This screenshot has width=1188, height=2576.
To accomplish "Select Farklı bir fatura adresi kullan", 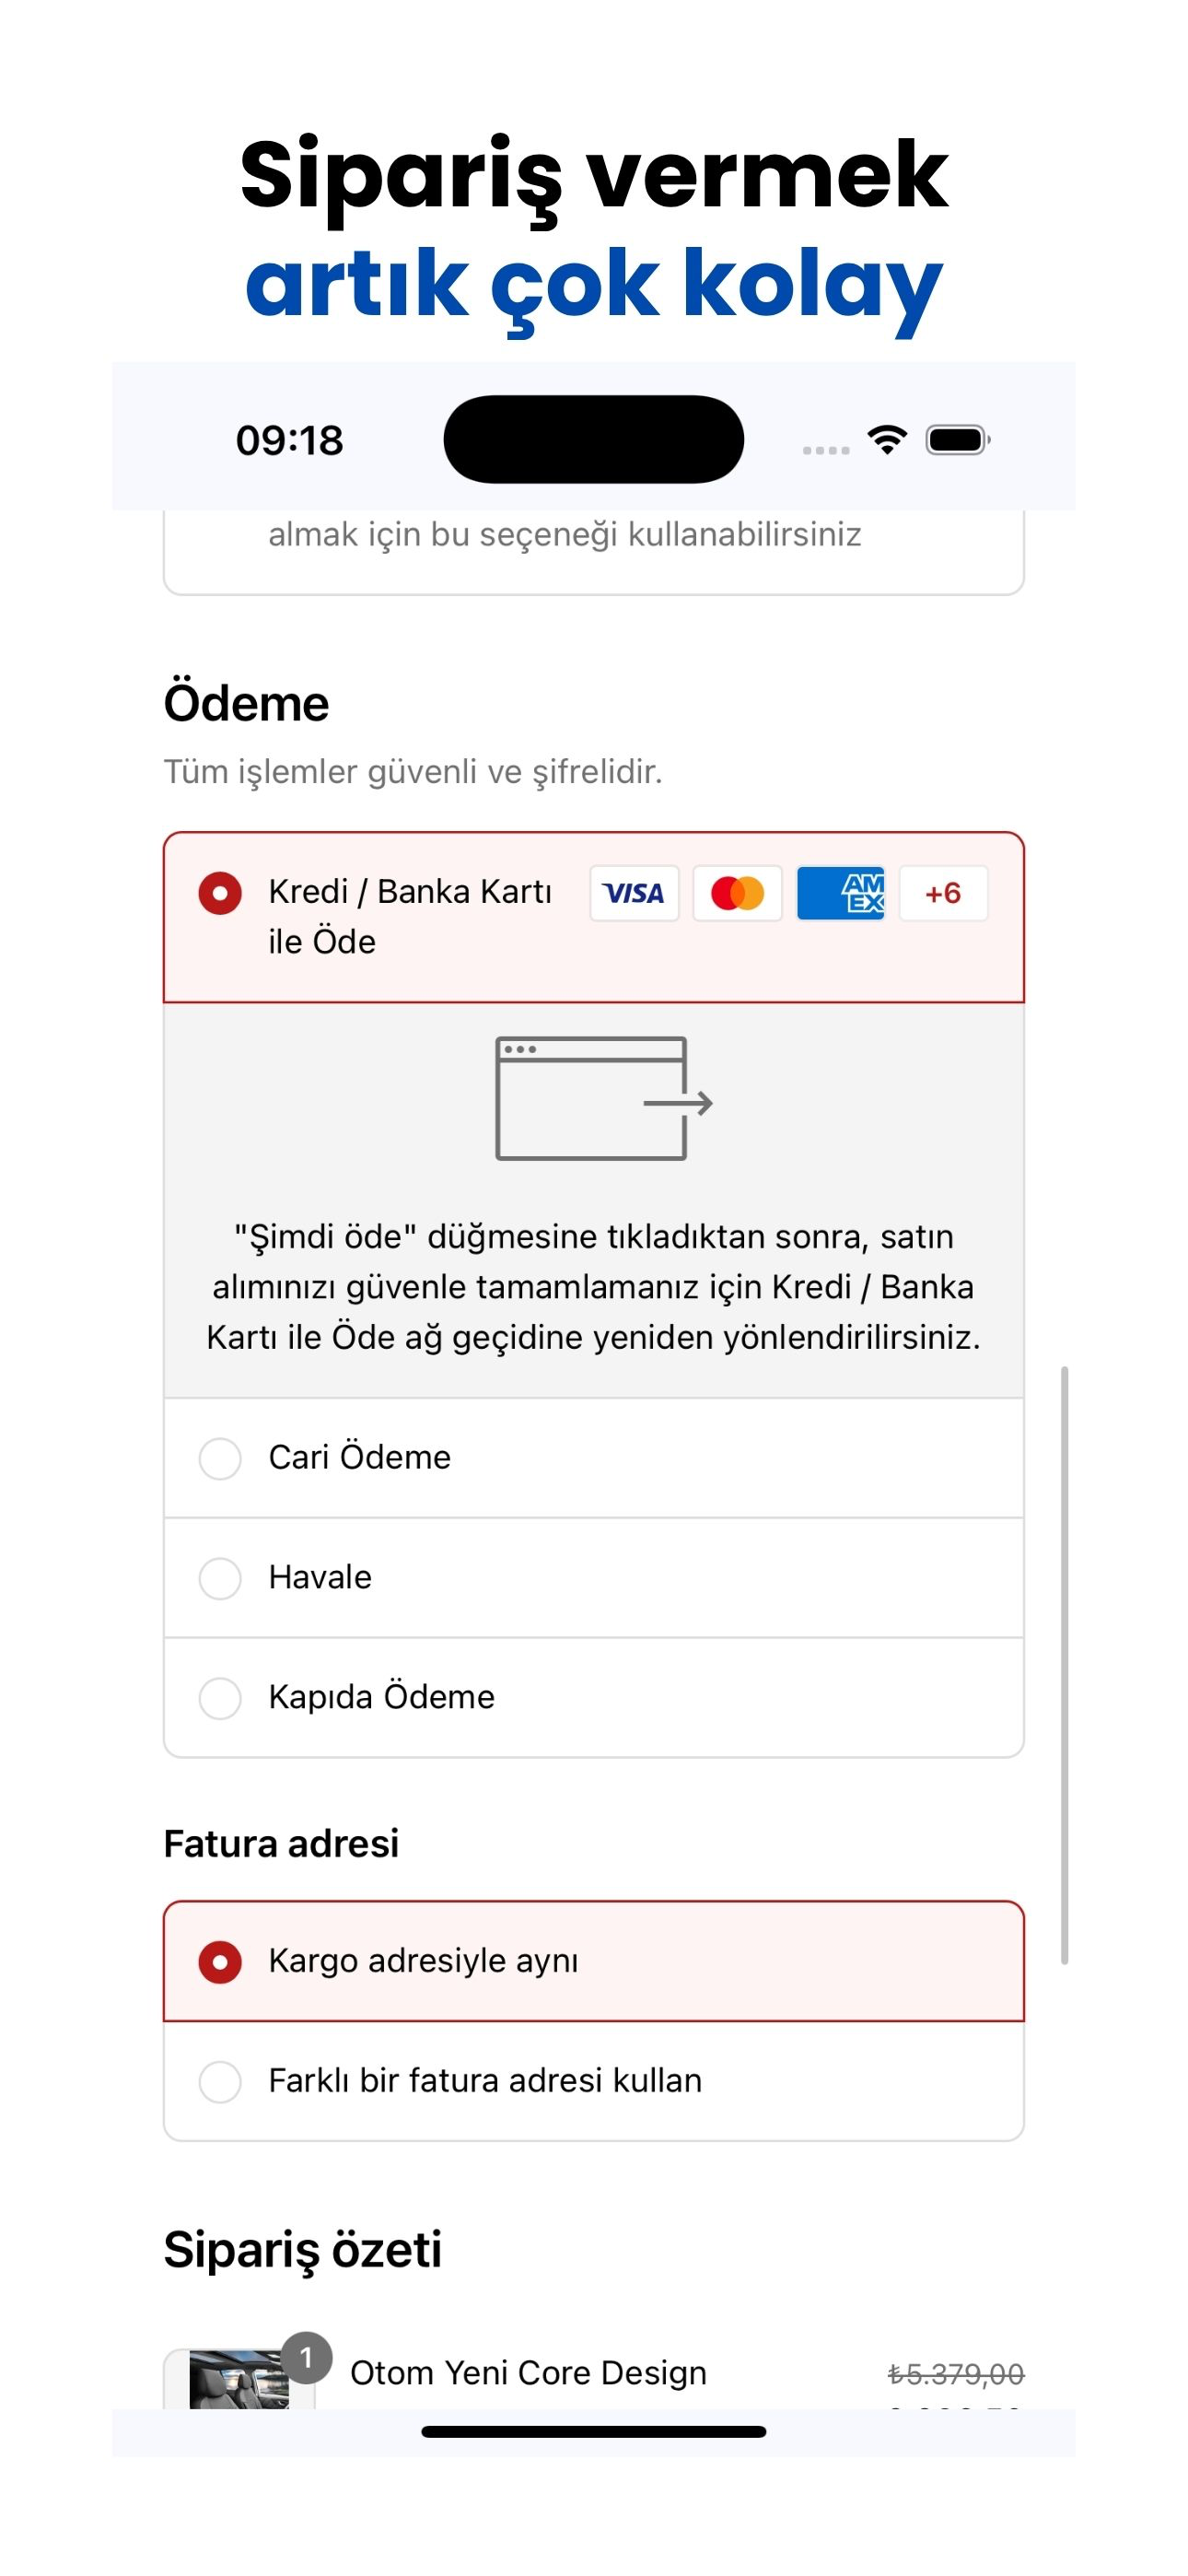I will pos(594,2081).
